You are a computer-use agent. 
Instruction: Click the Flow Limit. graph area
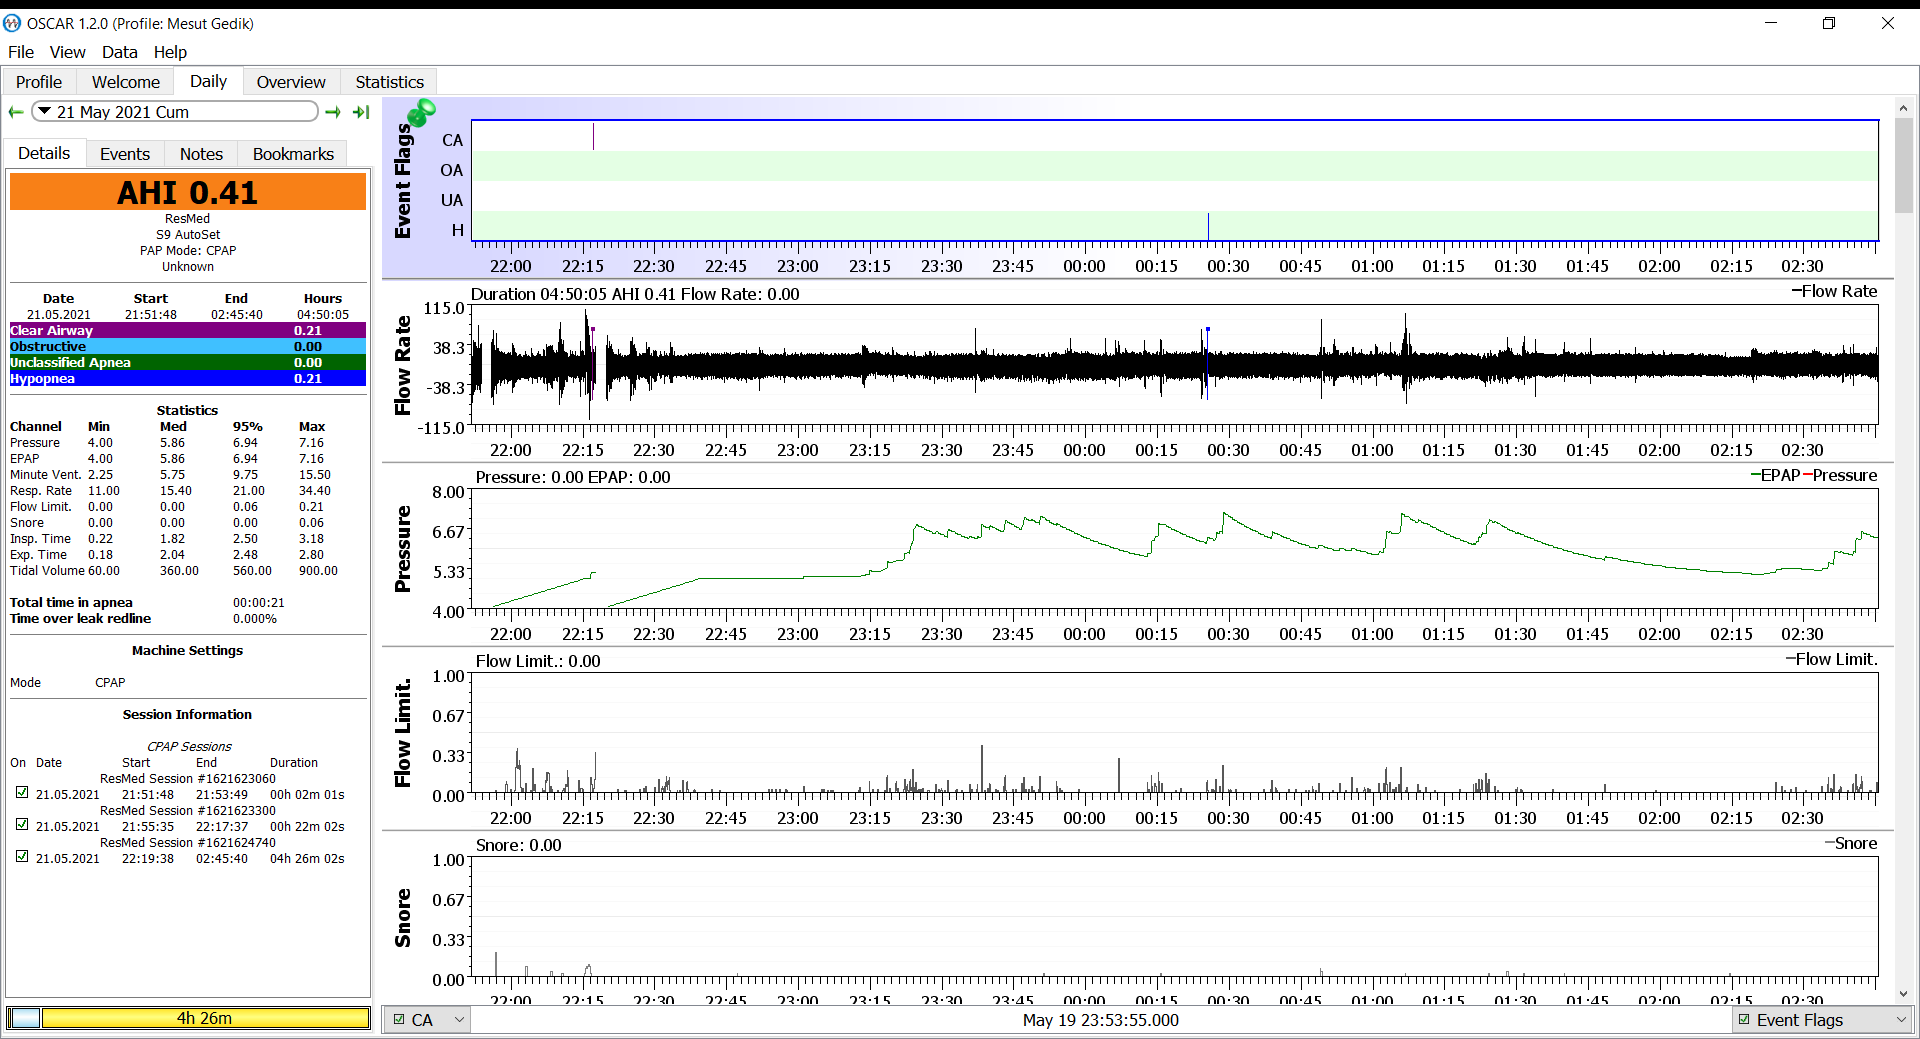click(x=1174, y=734)
